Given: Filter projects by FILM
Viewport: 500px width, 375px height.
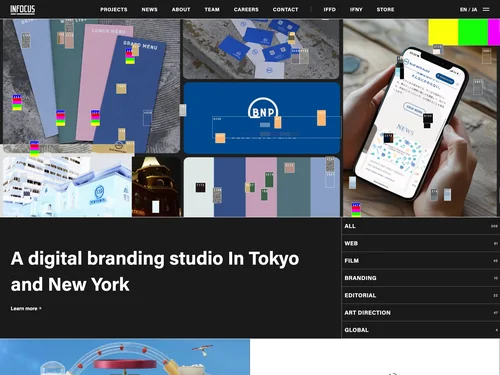Looking at the screenshot, I should 421,261.
